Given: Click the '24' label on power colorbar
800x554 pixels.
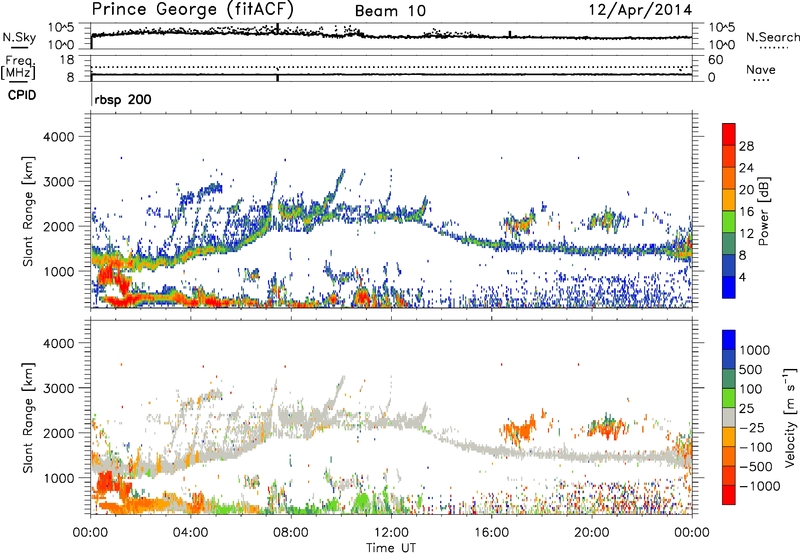Looking at the screenshot, I should 746,168.
